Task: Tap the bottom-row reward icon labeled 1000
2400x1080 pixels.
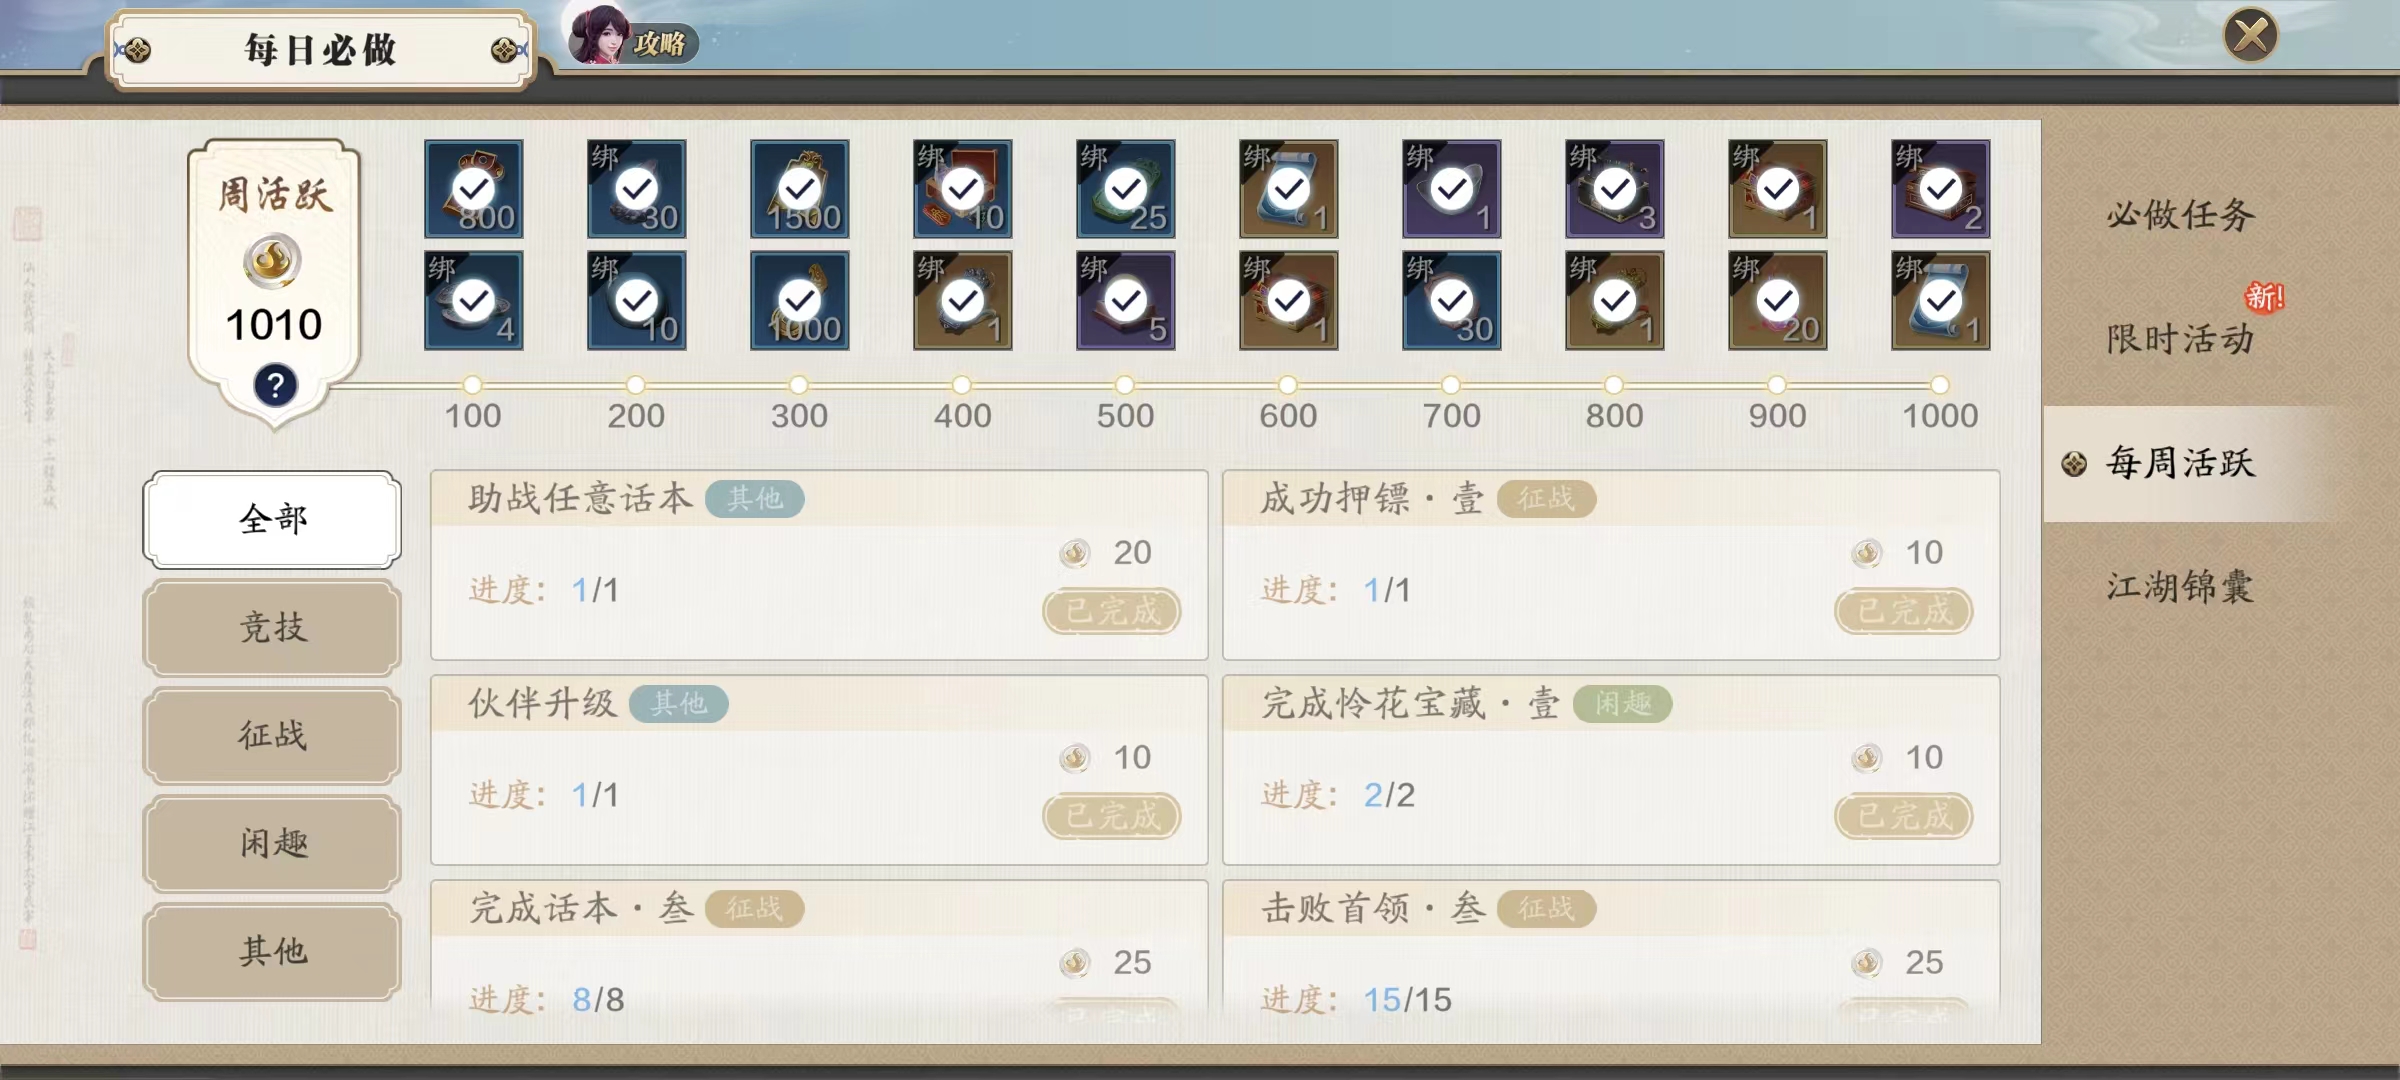Action: click(x=800, y=301)
